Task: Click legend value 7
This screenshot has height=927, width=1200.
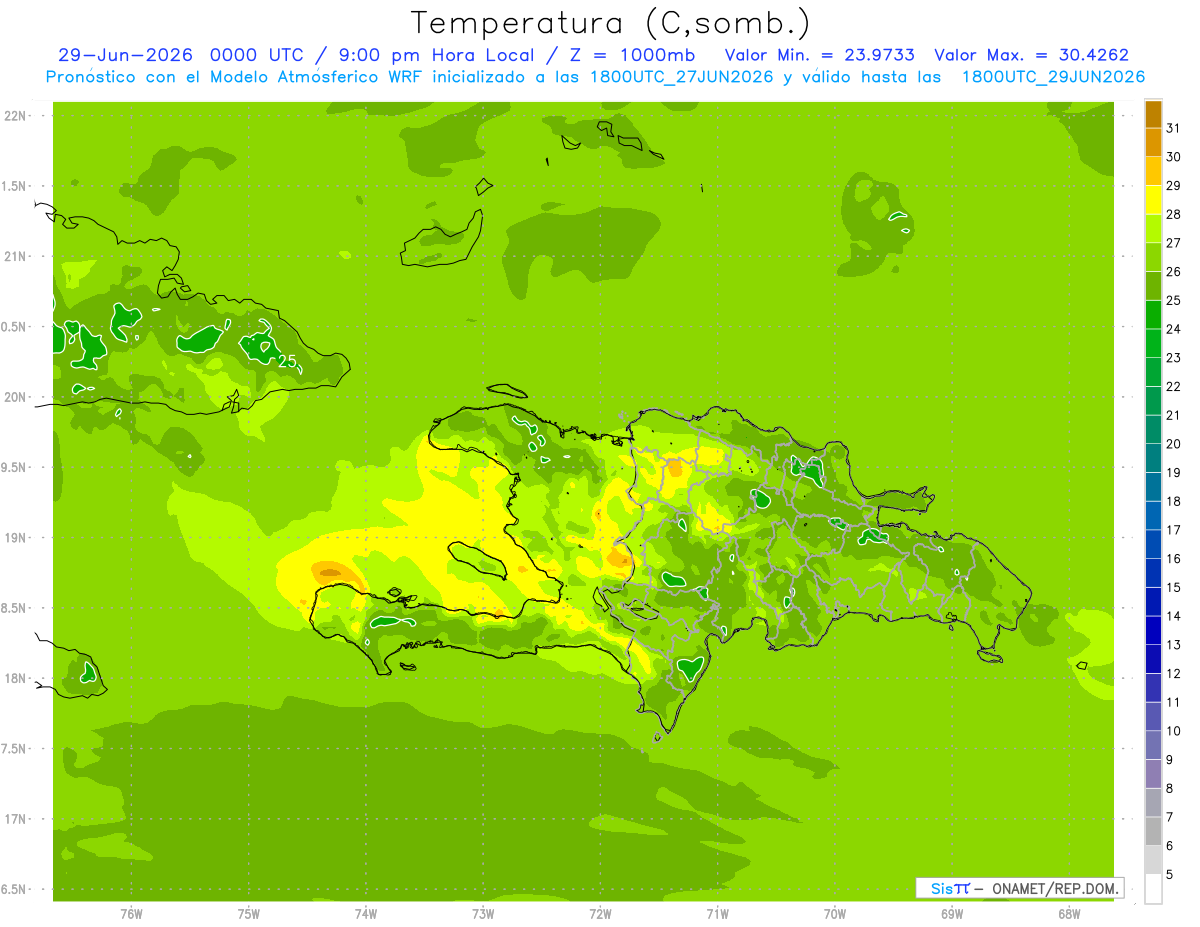Action: tap(1170, 817)
